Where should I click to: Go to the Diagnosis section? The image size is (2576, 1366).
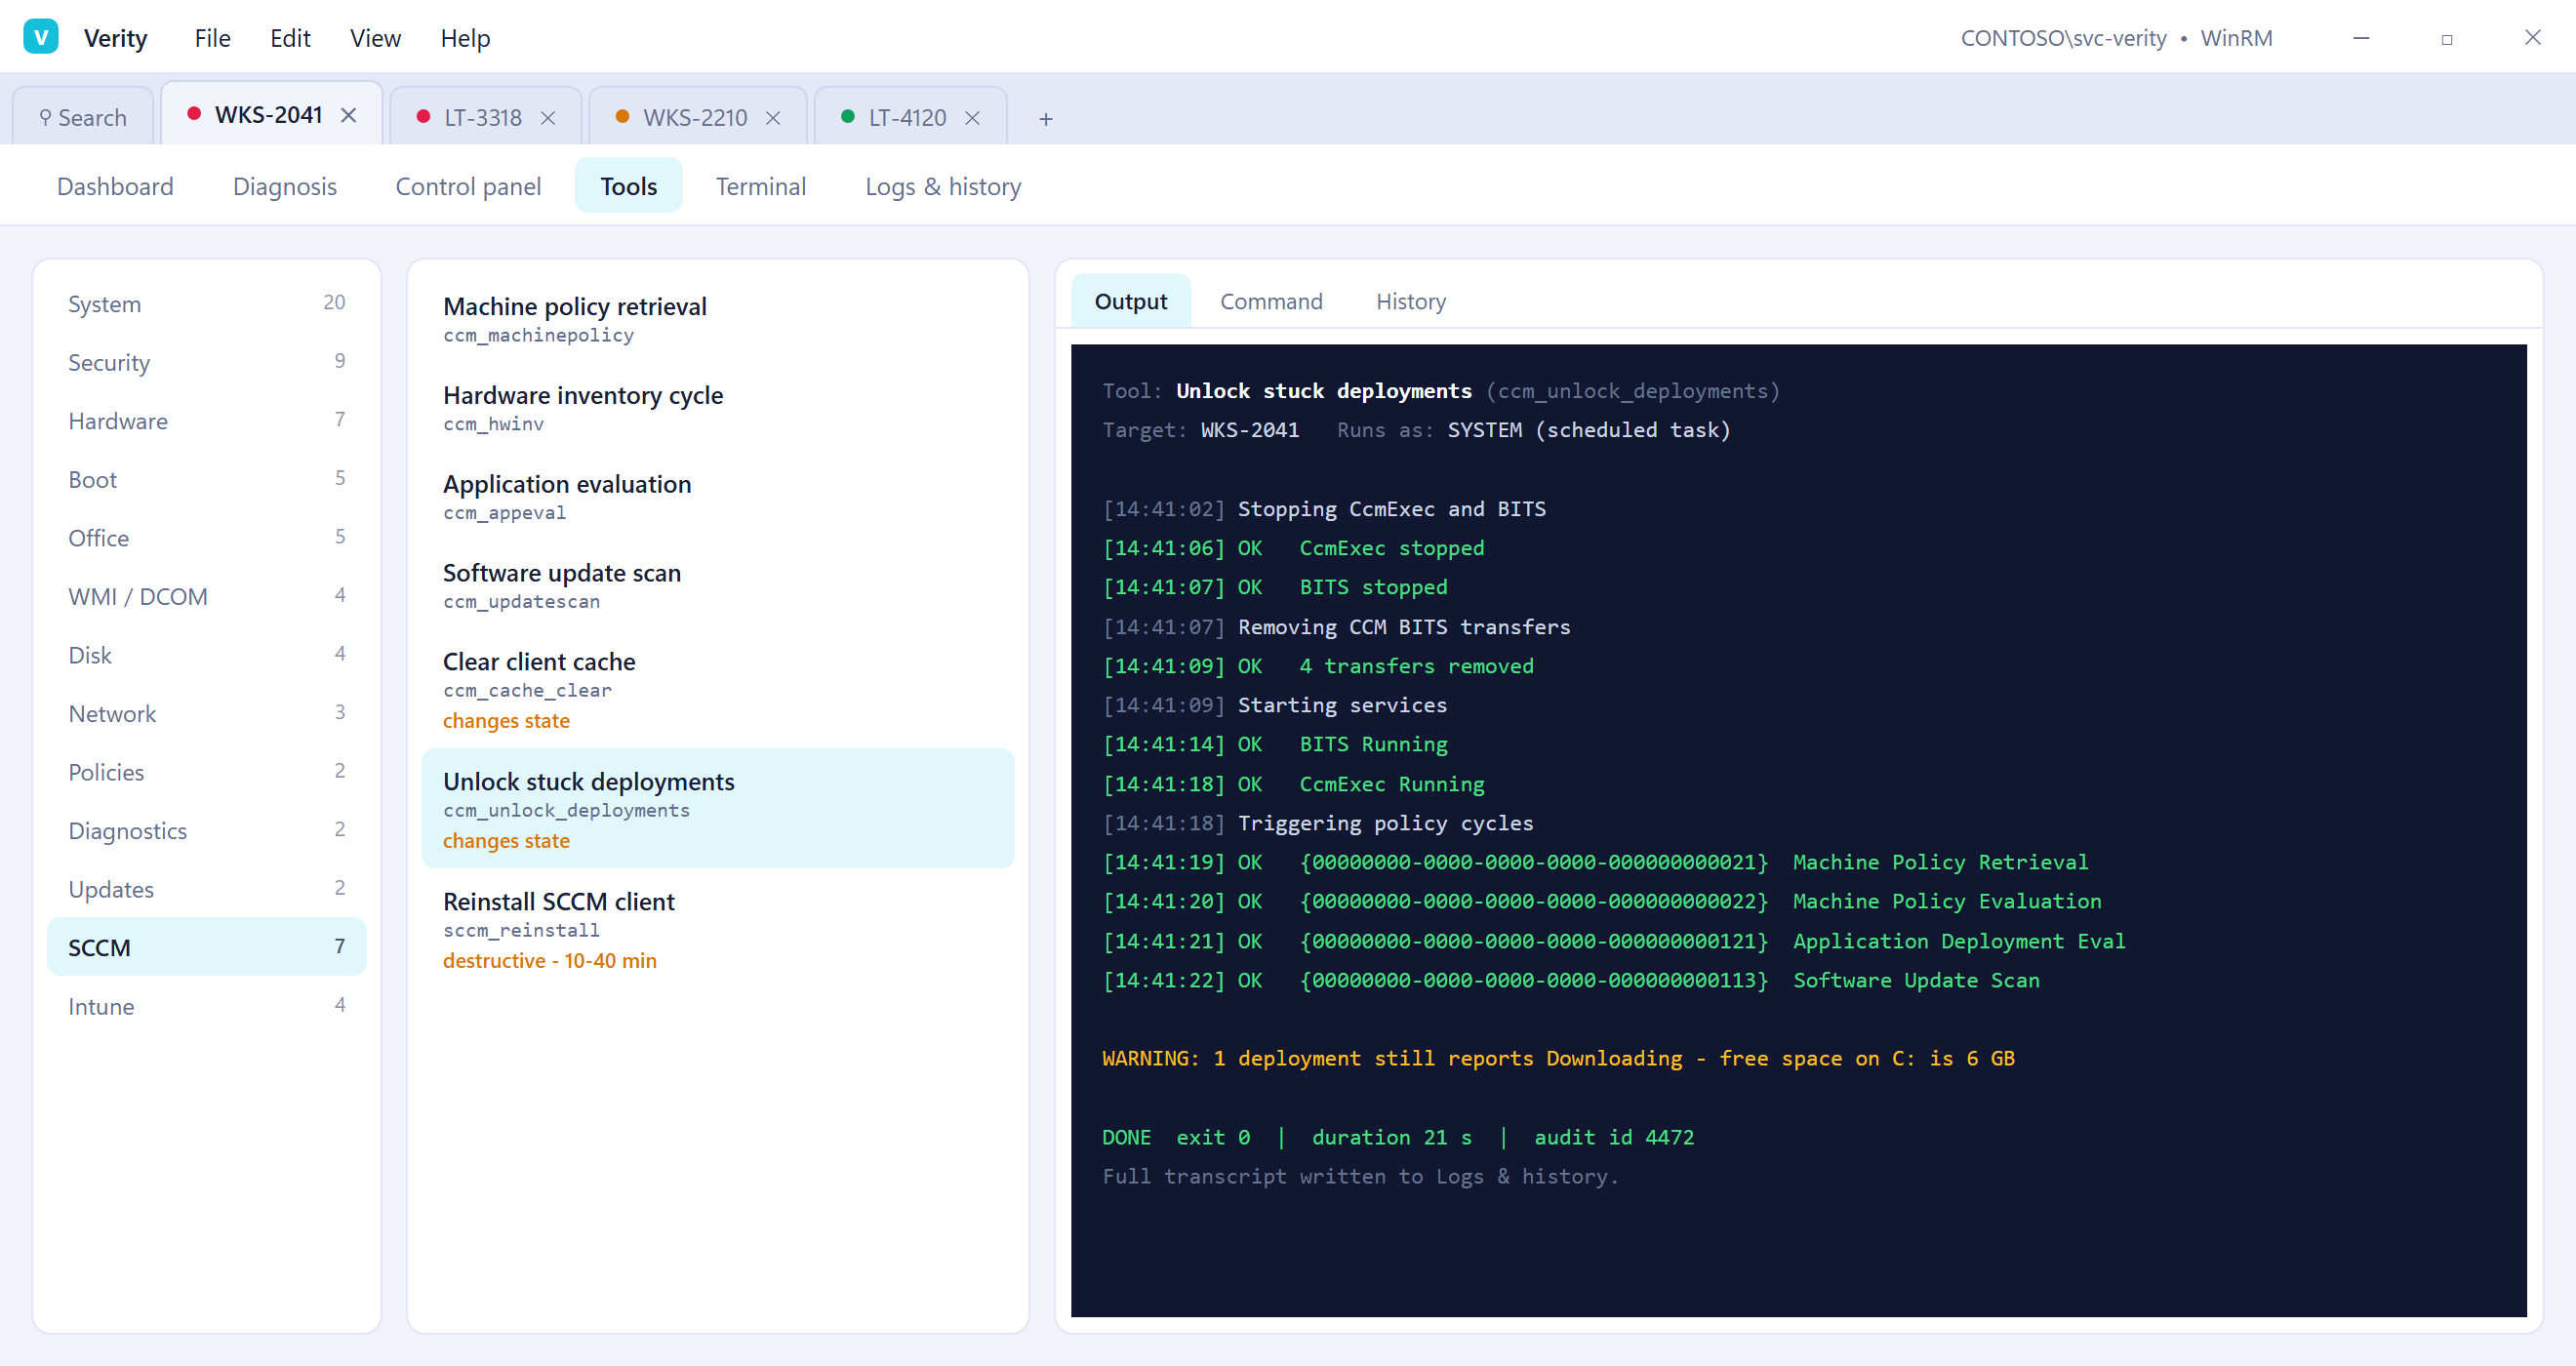(x=285, y=186)
